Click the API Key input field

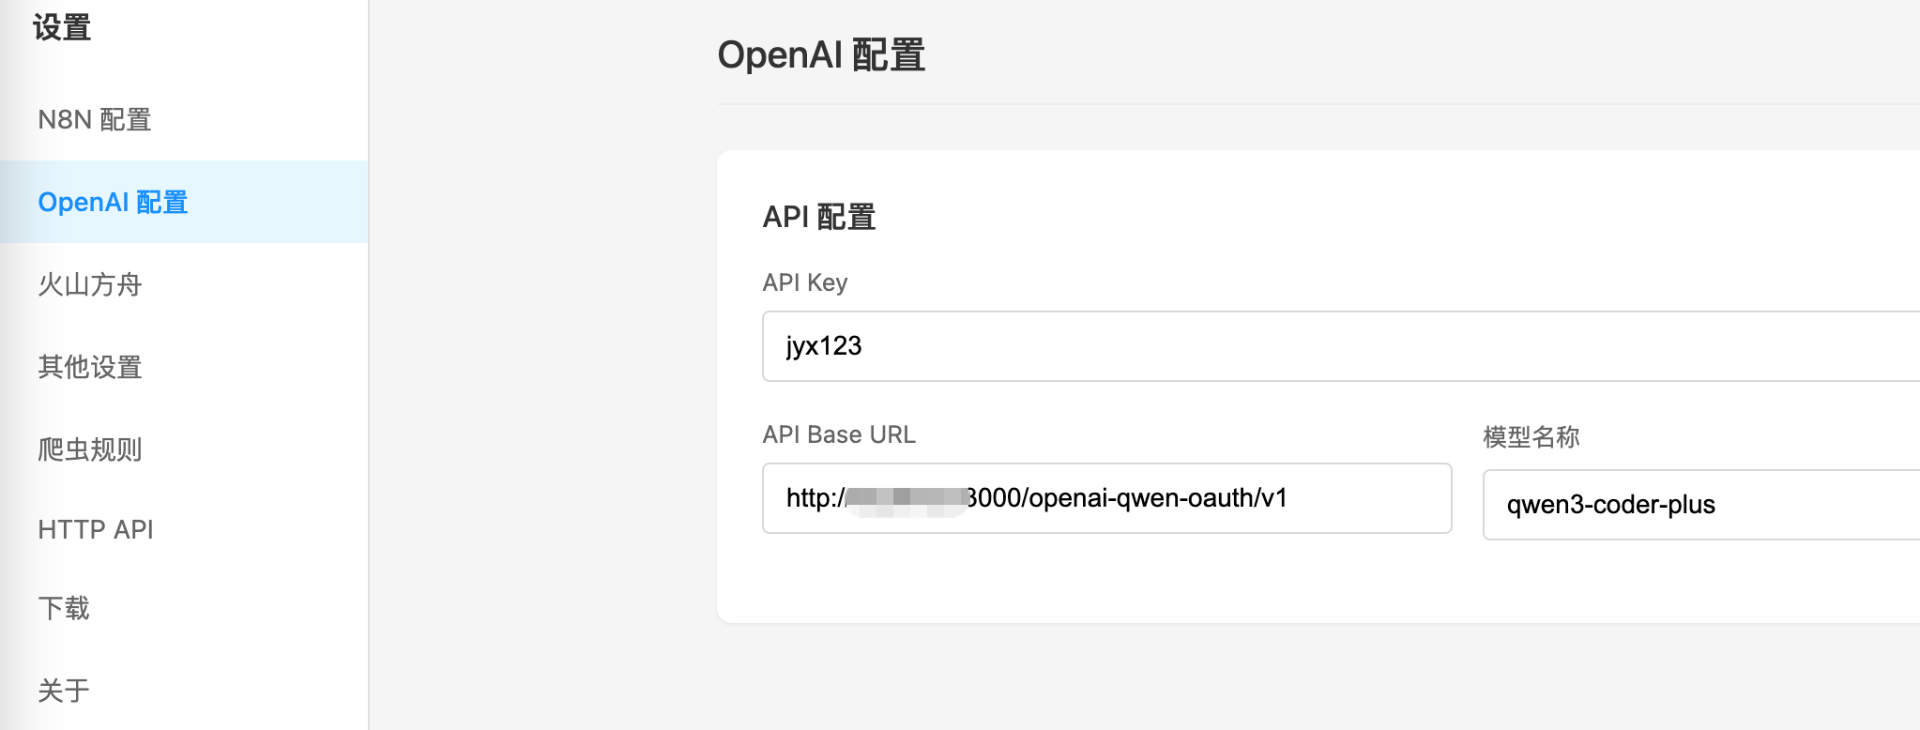coord(1300,346)
